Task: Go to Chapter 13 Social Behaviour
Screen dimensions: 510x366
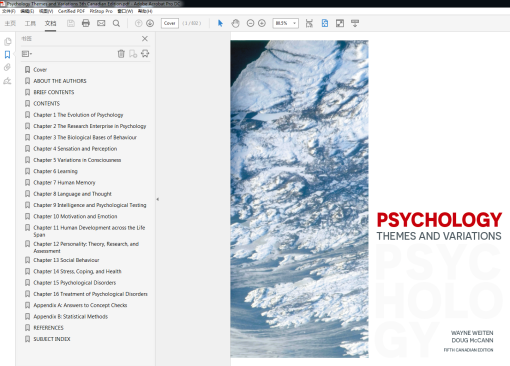Action: pyautogui.click(x=66, y=260)
